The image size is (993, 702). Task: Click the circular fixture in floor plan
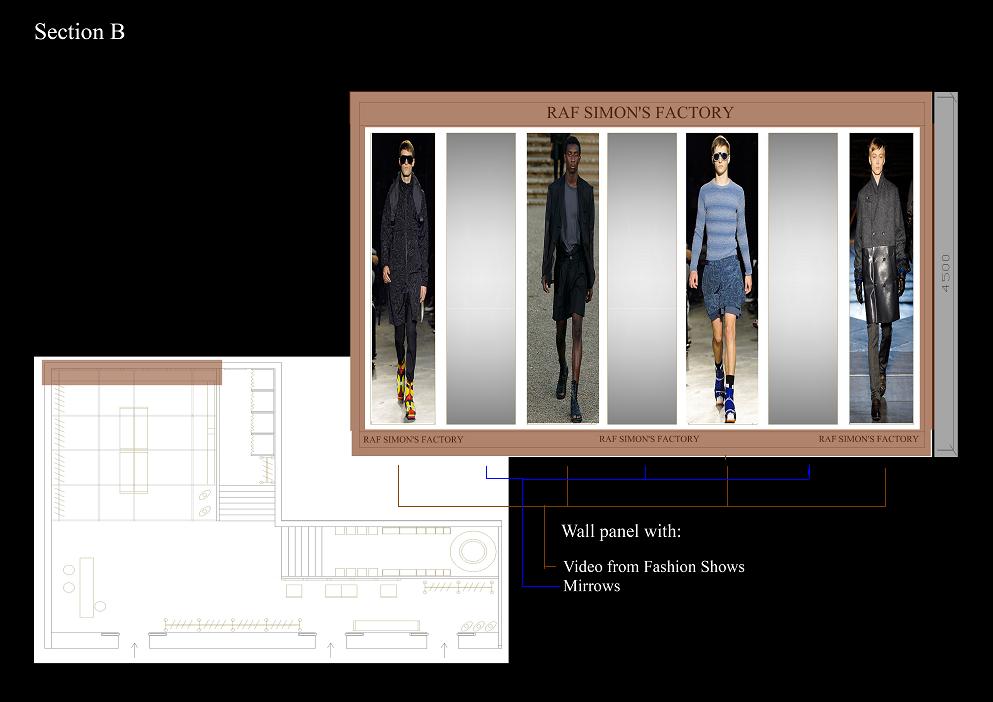[x=472, y=551]
